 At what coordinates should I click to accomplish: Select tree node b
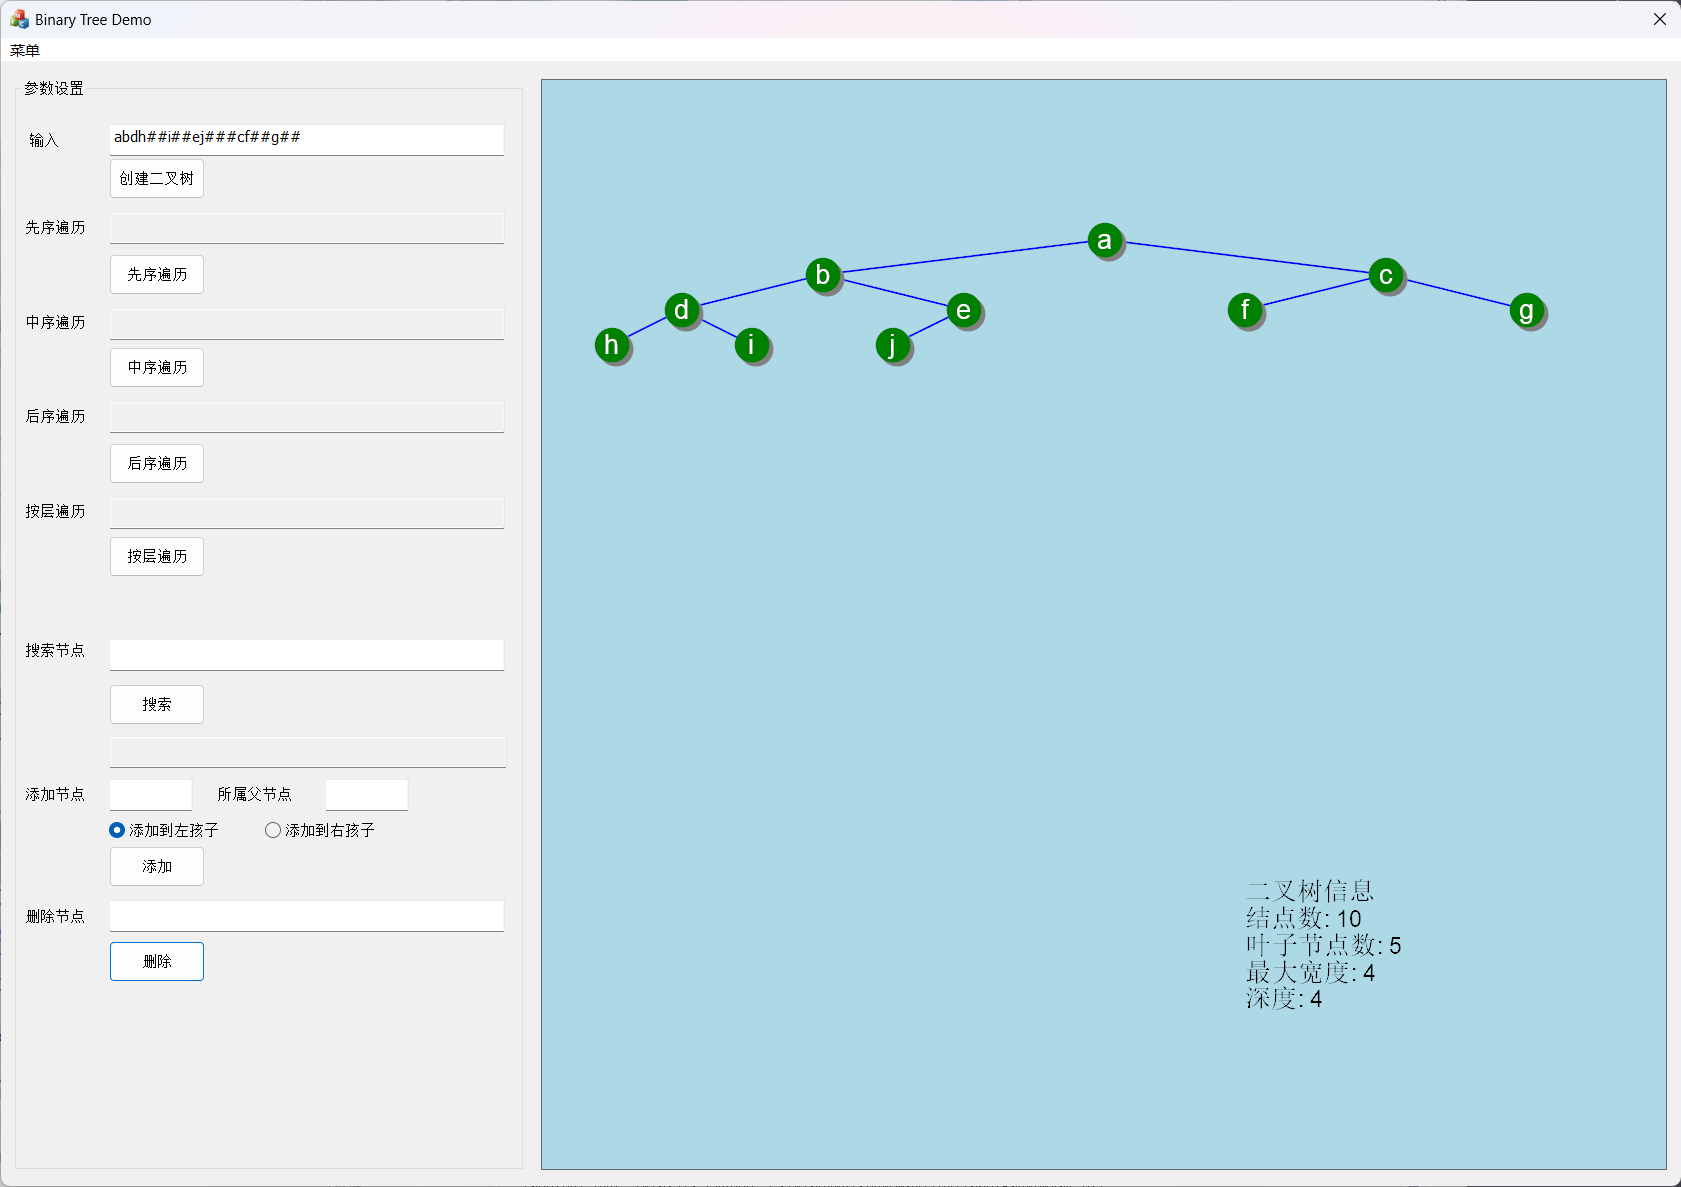coord(823,274)
